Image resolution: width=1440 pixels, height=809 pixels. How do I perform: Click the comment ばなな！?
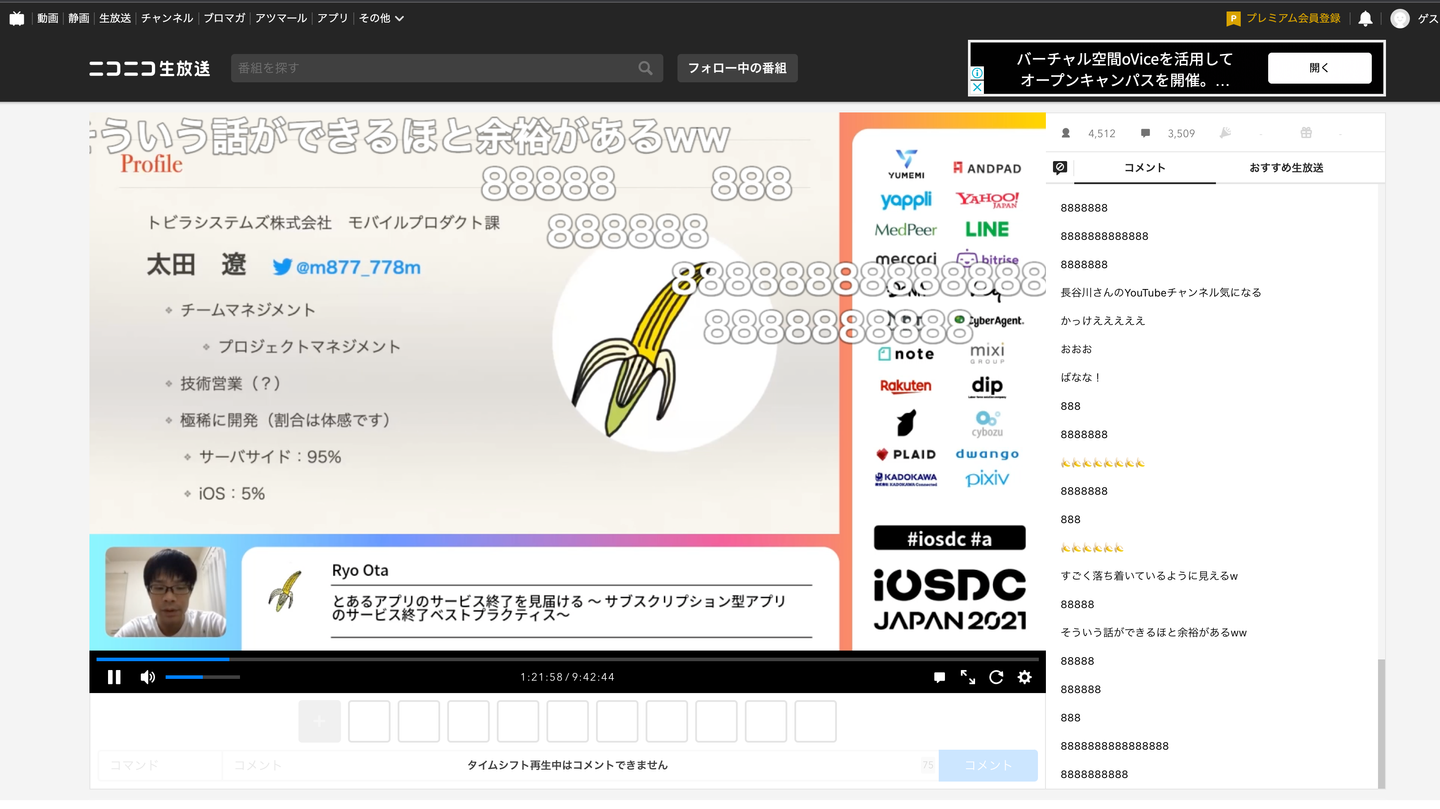pos(1081,378)
